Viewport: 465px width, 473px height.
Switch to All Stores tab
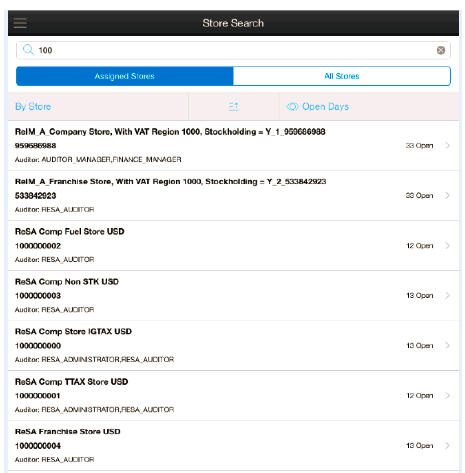coord(342,76)
